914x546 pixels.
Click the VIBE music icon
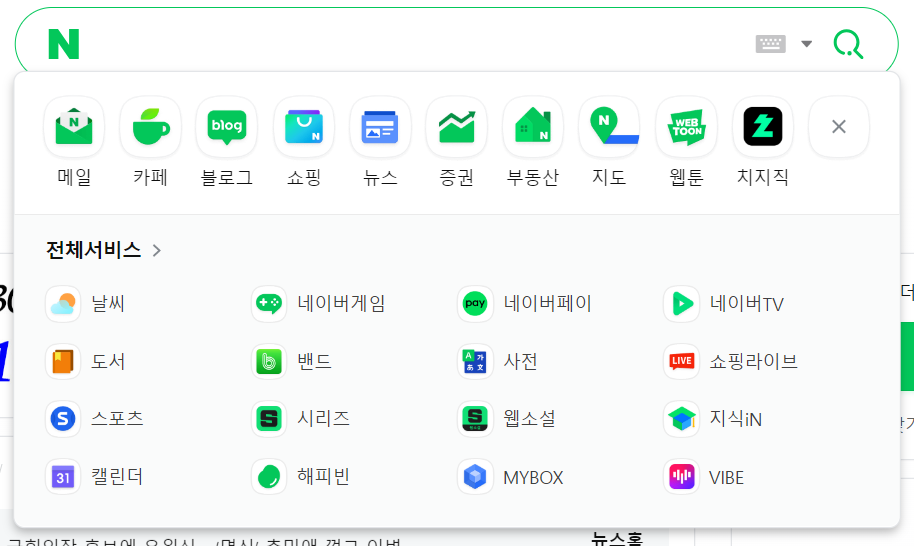tap(681, 477)
